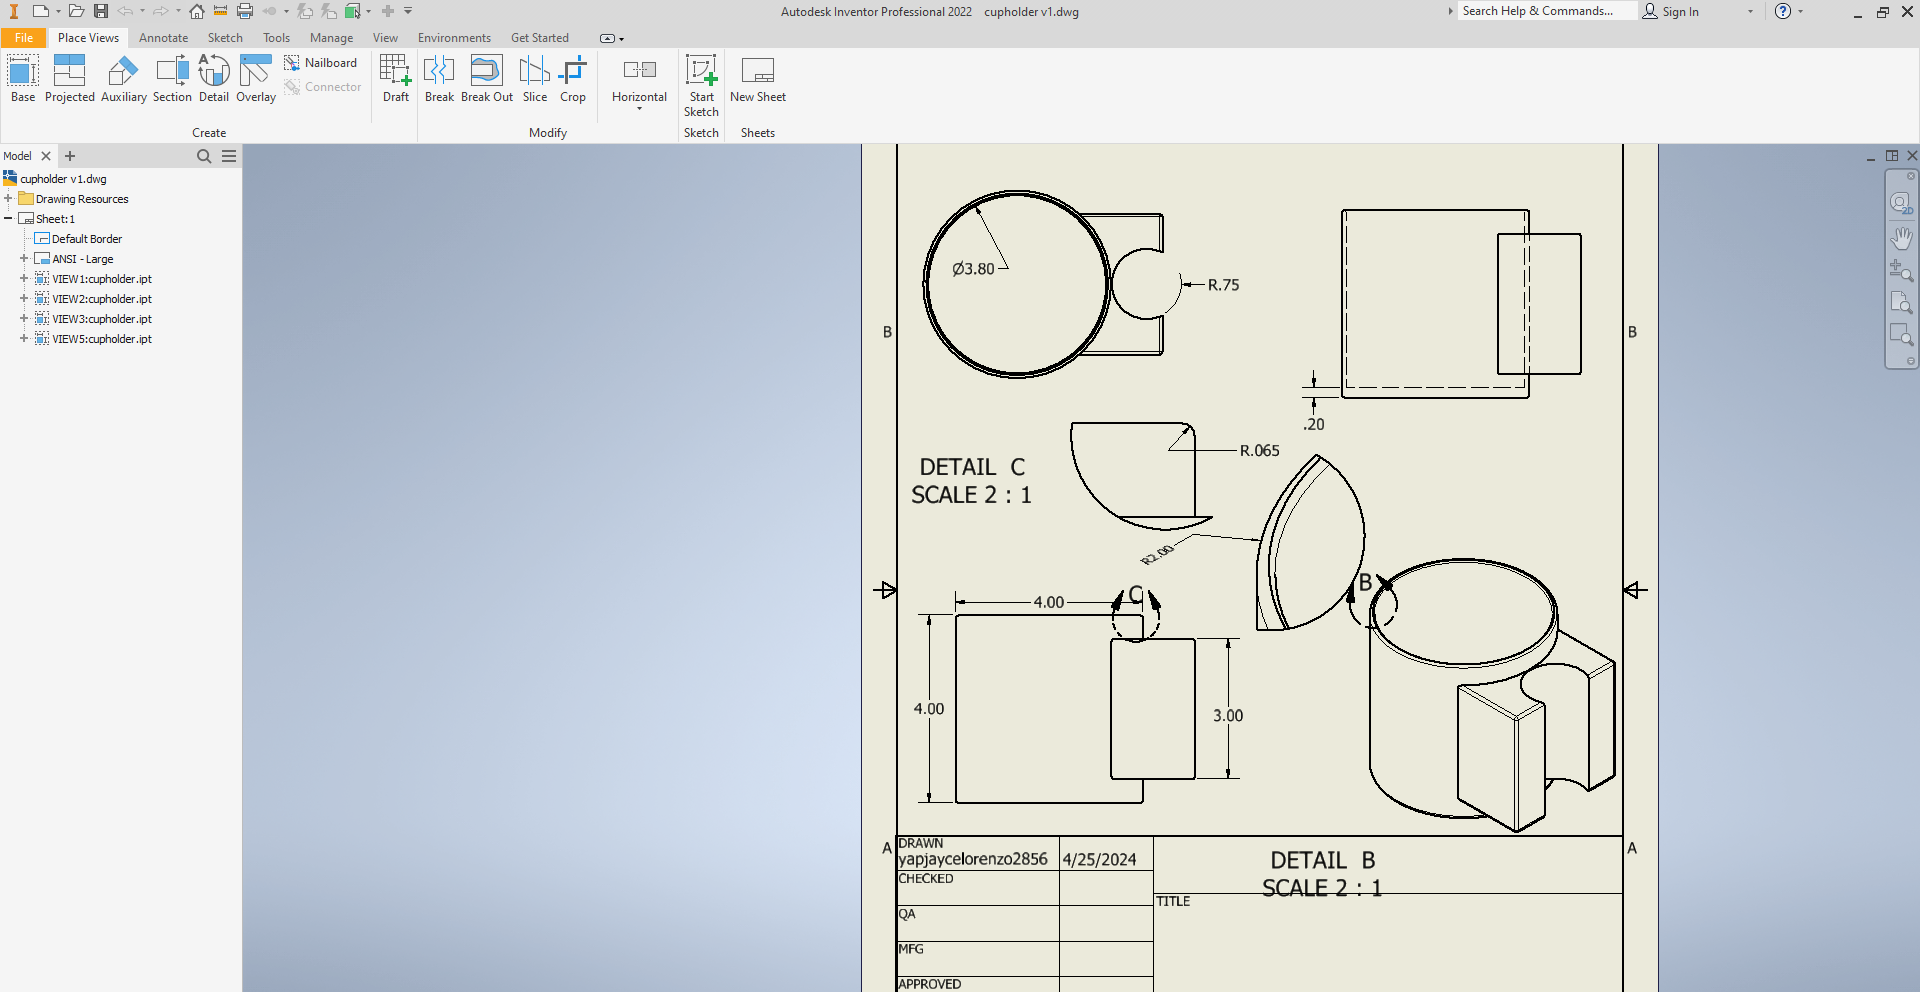Click the Sign In link
Image resolution: width=1920 pixels, height=992 pixels.
point(1671,11)
